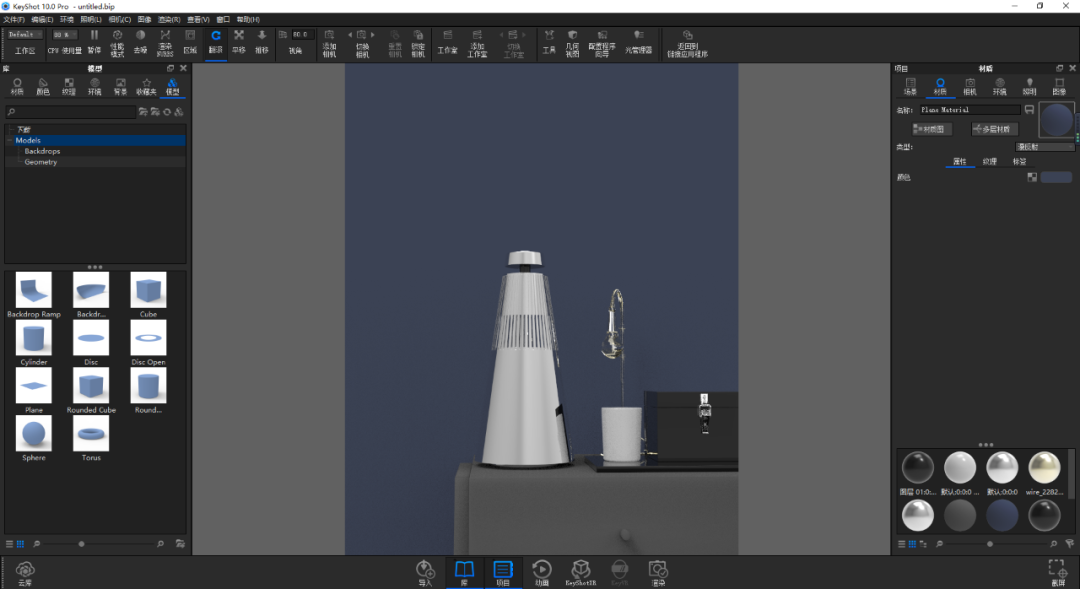This screenshot has height=589, width=1080.
Task: Open the bottom Animation (动画) timeline icon
Action: point(542,572)
